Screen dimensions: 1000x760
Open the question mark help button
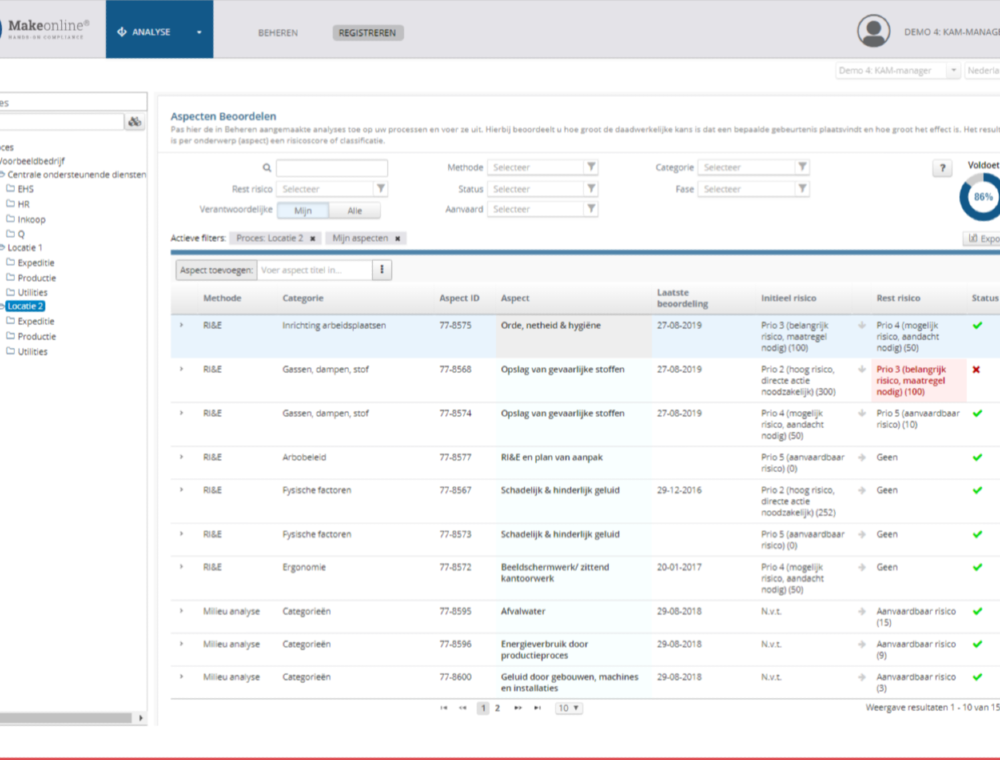pyautogui.click(x=942, y=169)
